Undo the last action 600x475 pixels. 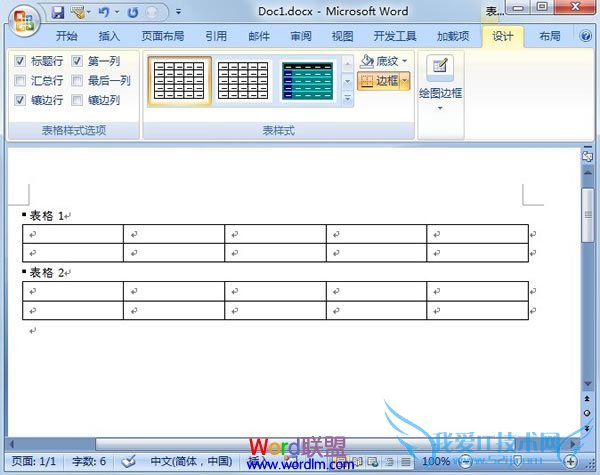(103, 13)
